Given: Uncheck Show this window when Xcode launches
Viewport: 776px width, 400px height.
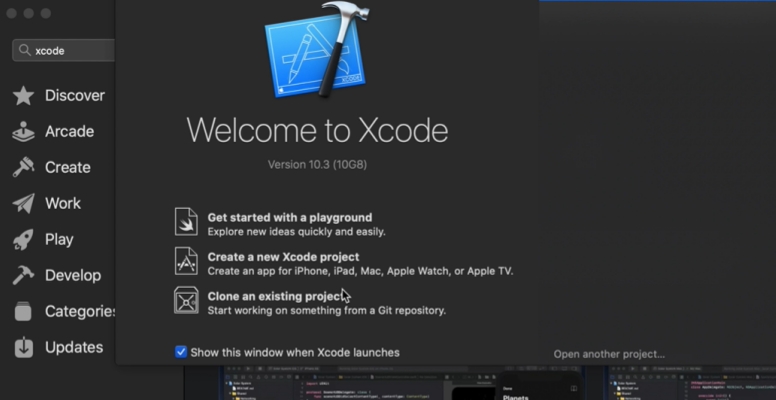Looking at the screenshot, I should pos(181,352).
